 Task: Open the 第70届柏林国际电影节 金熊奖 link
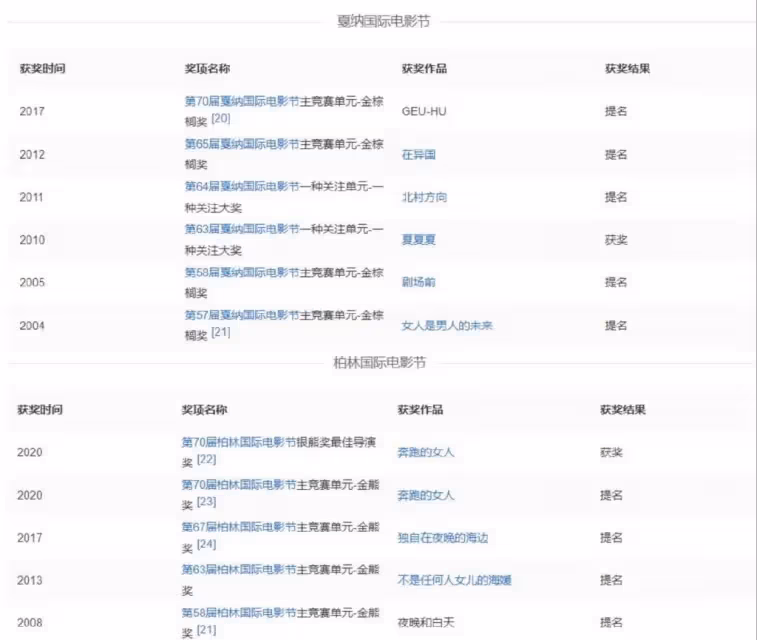coord(238,485)
